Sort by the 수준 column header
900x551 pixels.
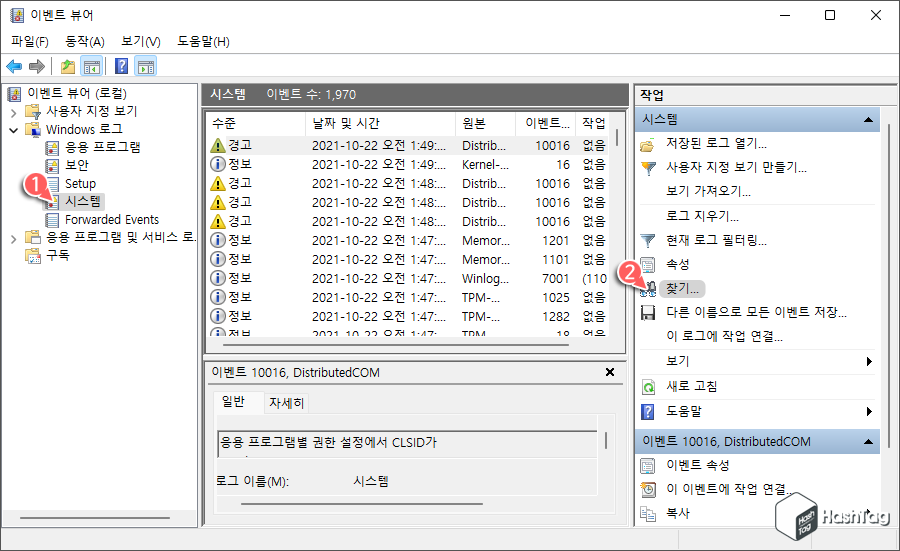click(x=256, y=123)
